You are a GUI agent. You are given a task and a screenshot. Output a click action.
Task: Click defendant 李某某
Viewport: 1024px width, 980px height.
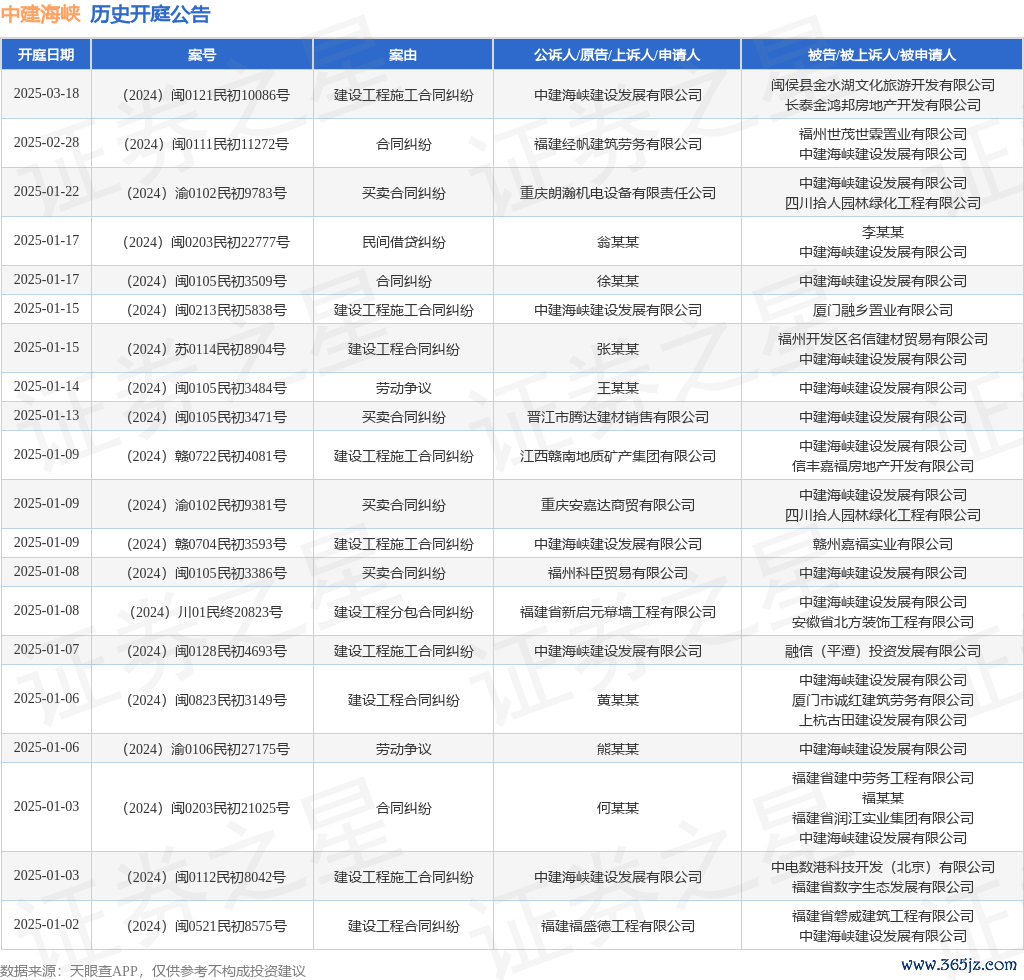tap(882, 232)
